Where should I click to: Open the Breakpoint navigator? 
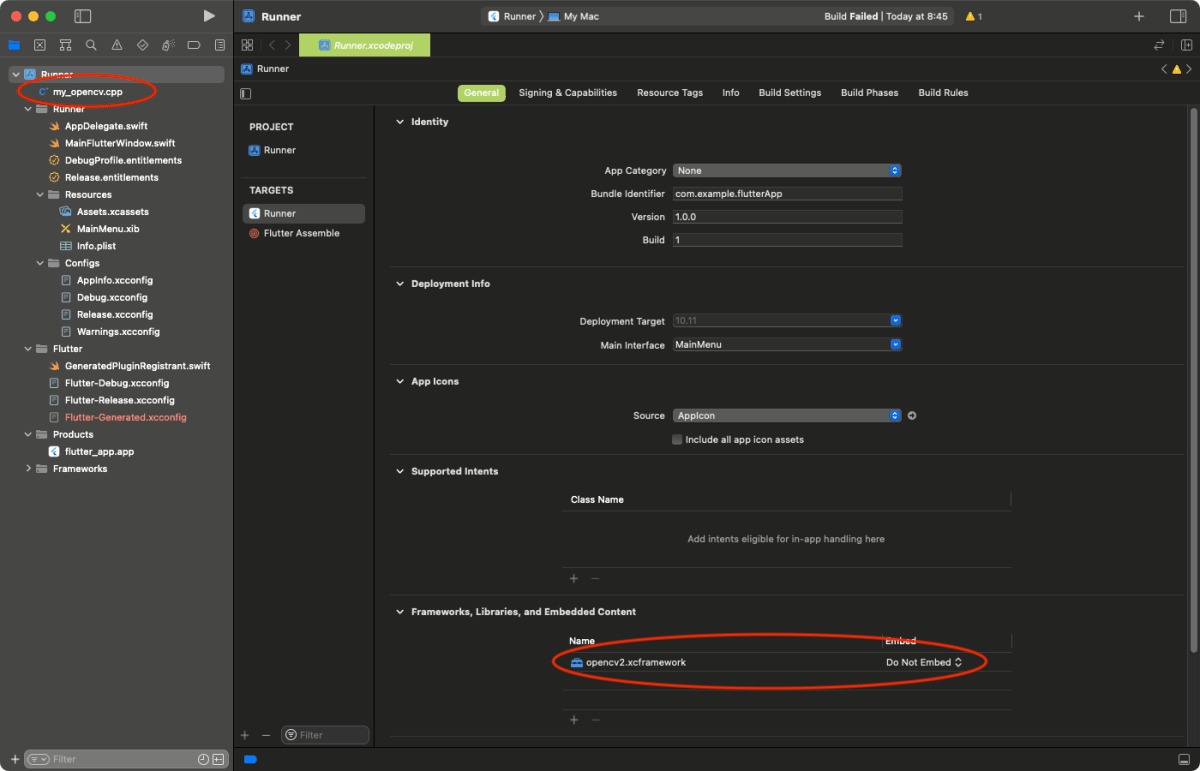click(x=194, y=45)
